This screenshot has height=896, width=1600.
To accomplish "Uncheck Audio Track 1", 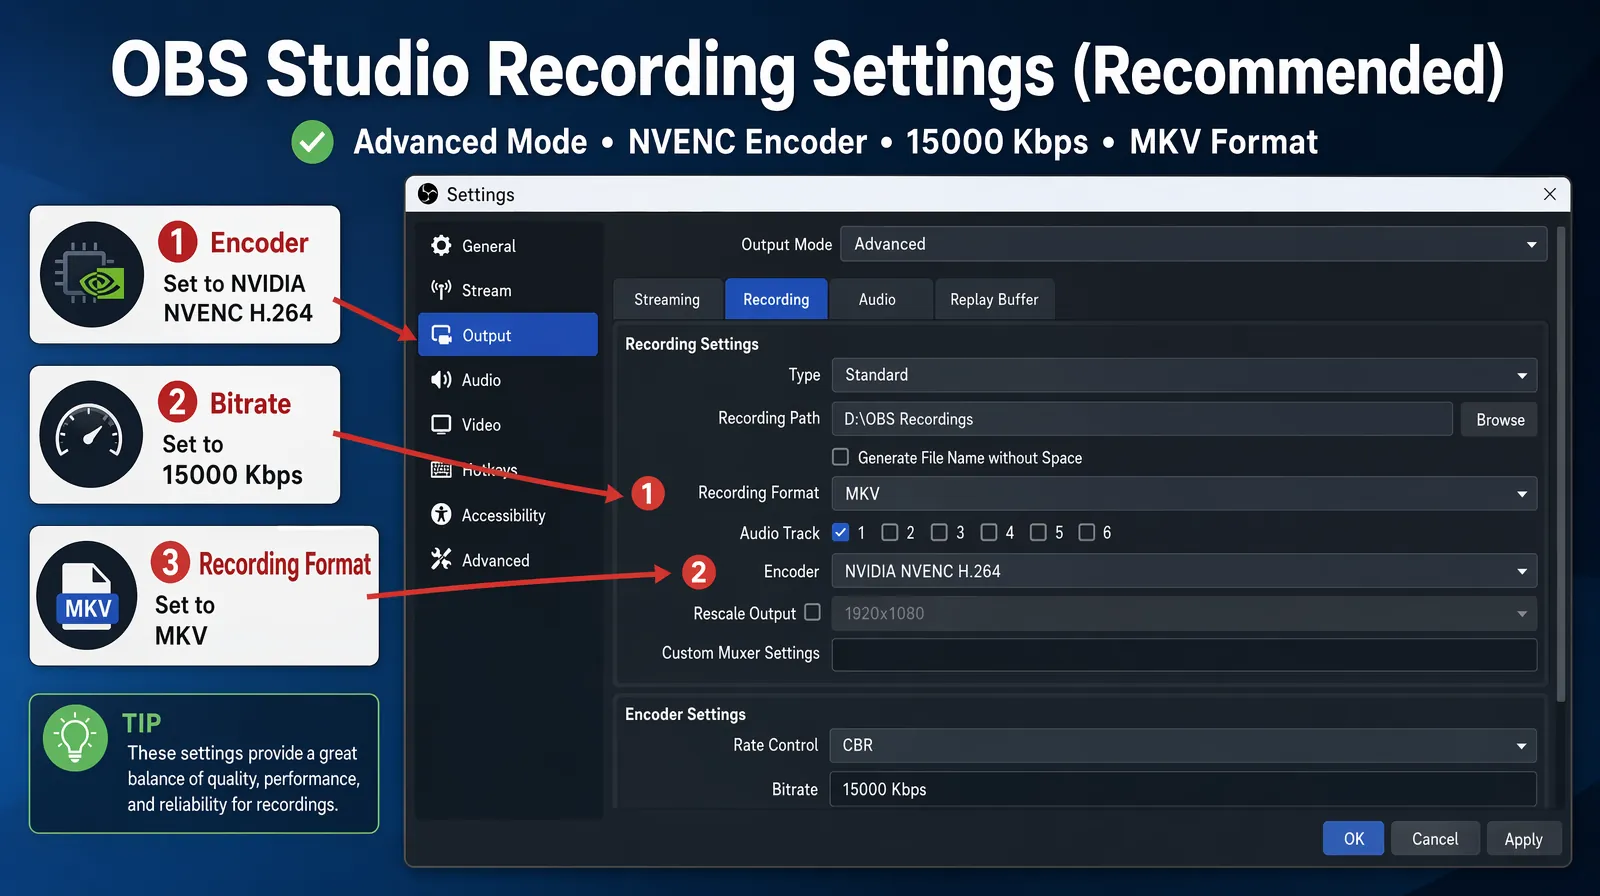I will click(841, 532).
